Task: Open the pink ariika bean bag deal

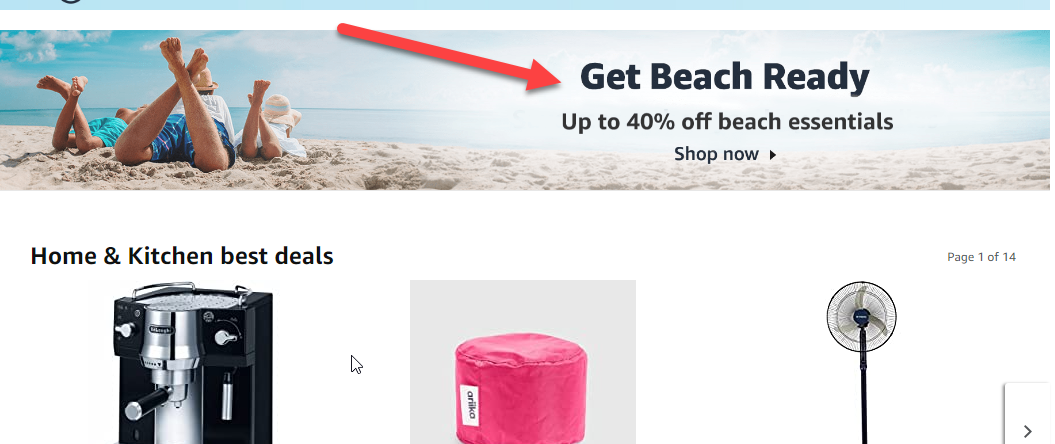Action: pos(523,362)
